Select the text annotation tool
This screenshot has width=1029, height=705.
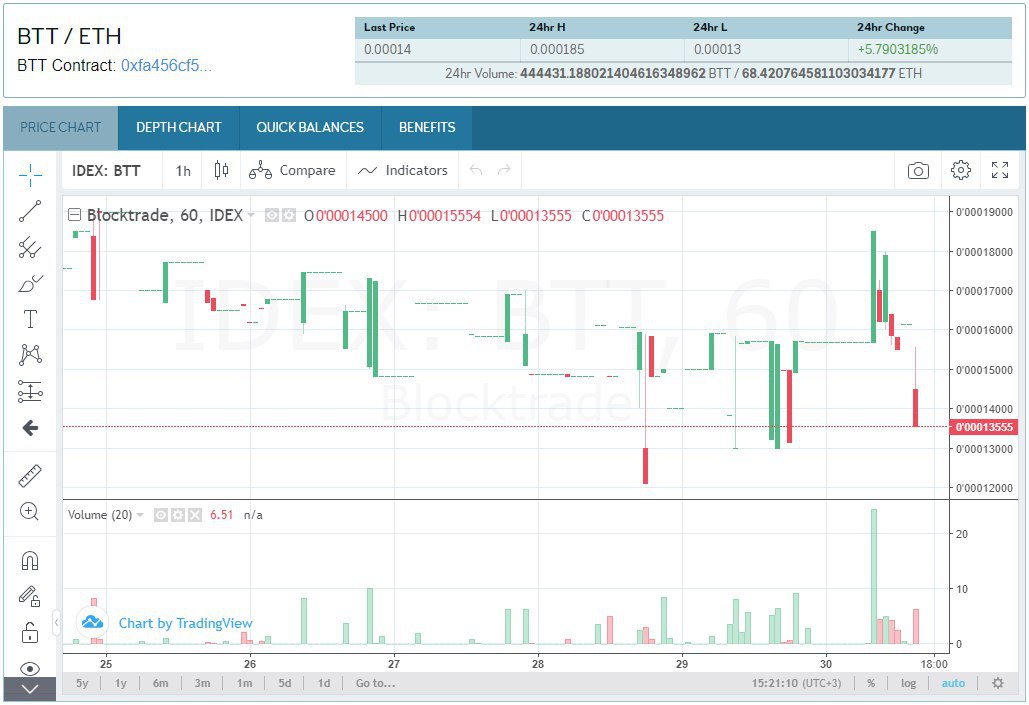pyautogui.click(x=30, y=319)
